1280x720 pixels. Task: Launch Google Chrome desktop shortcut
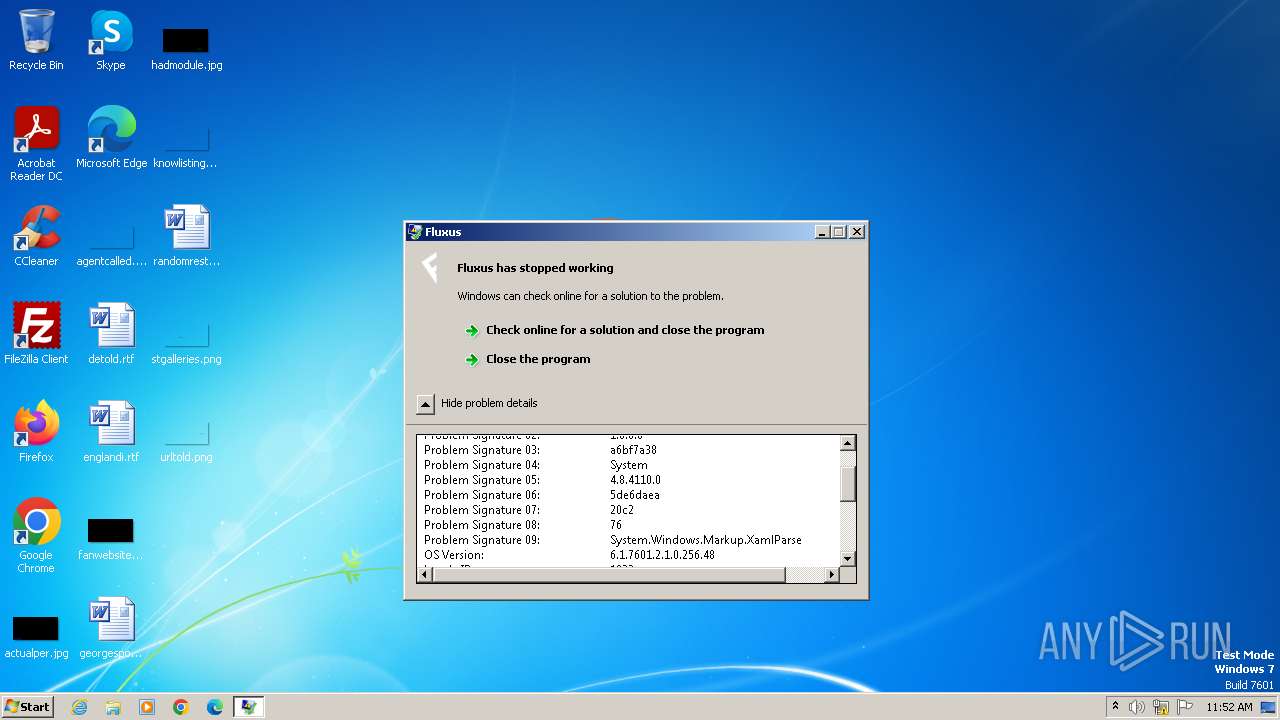pos(36,535)
